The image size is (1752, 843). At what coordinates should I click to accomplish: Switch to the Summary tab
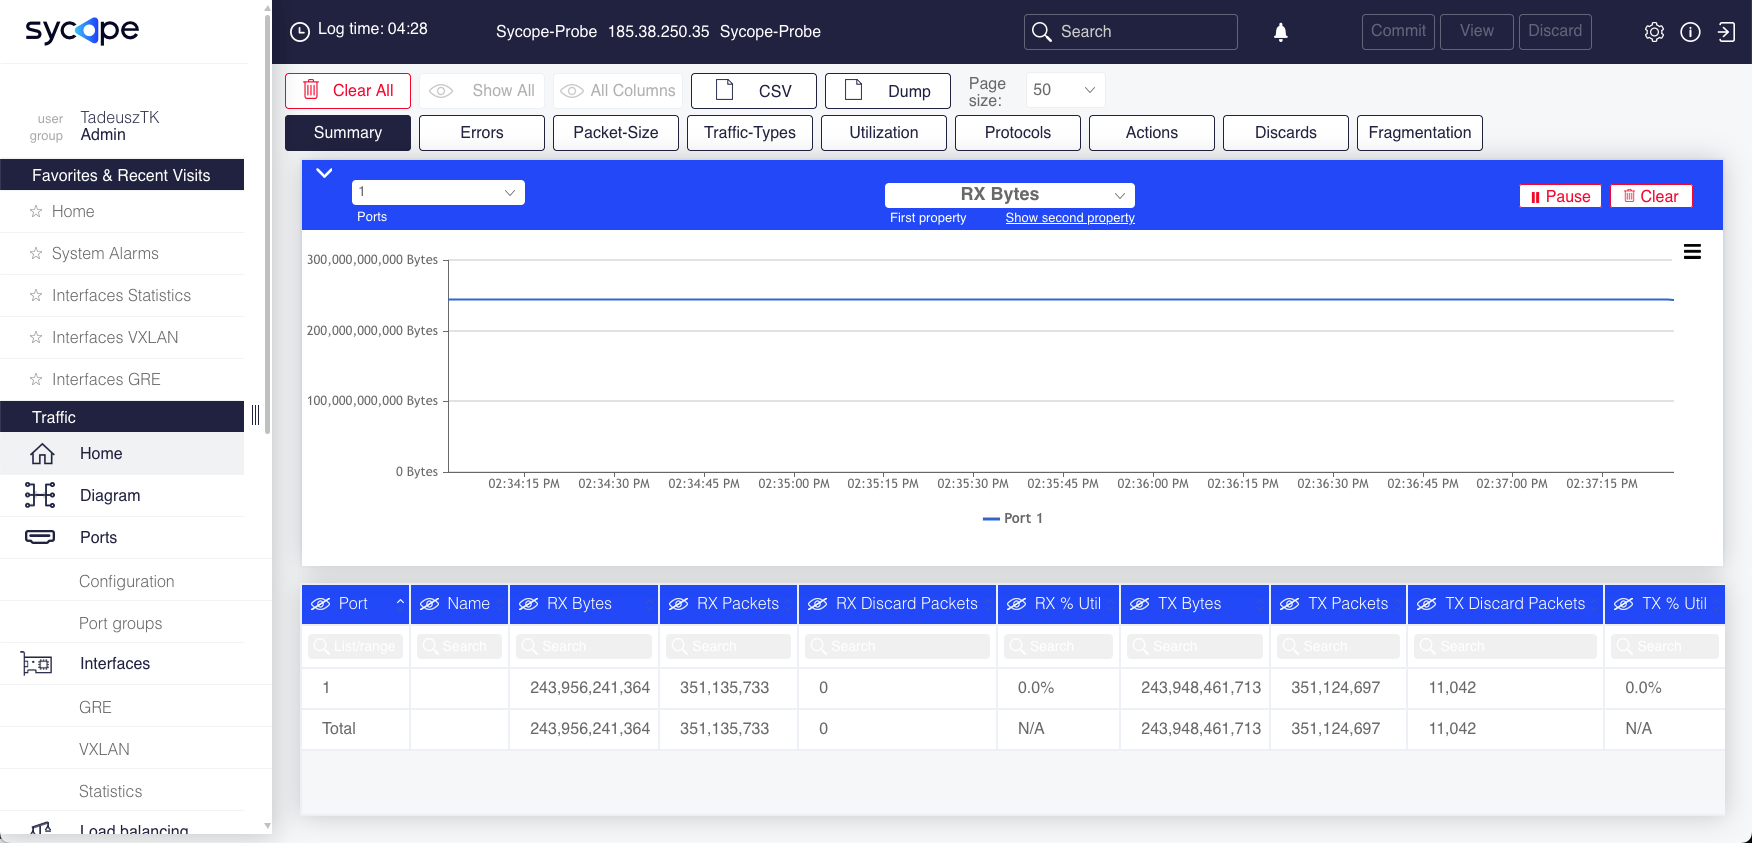click(x=348, y=133)
